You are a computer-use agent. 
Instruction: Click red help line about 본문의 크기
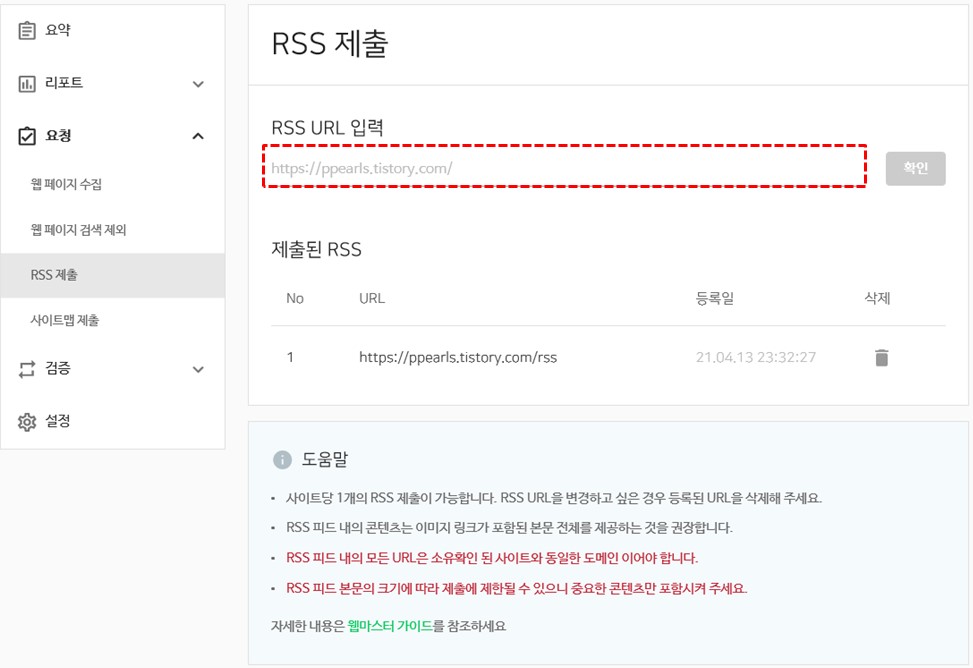[x=516, y=589]
